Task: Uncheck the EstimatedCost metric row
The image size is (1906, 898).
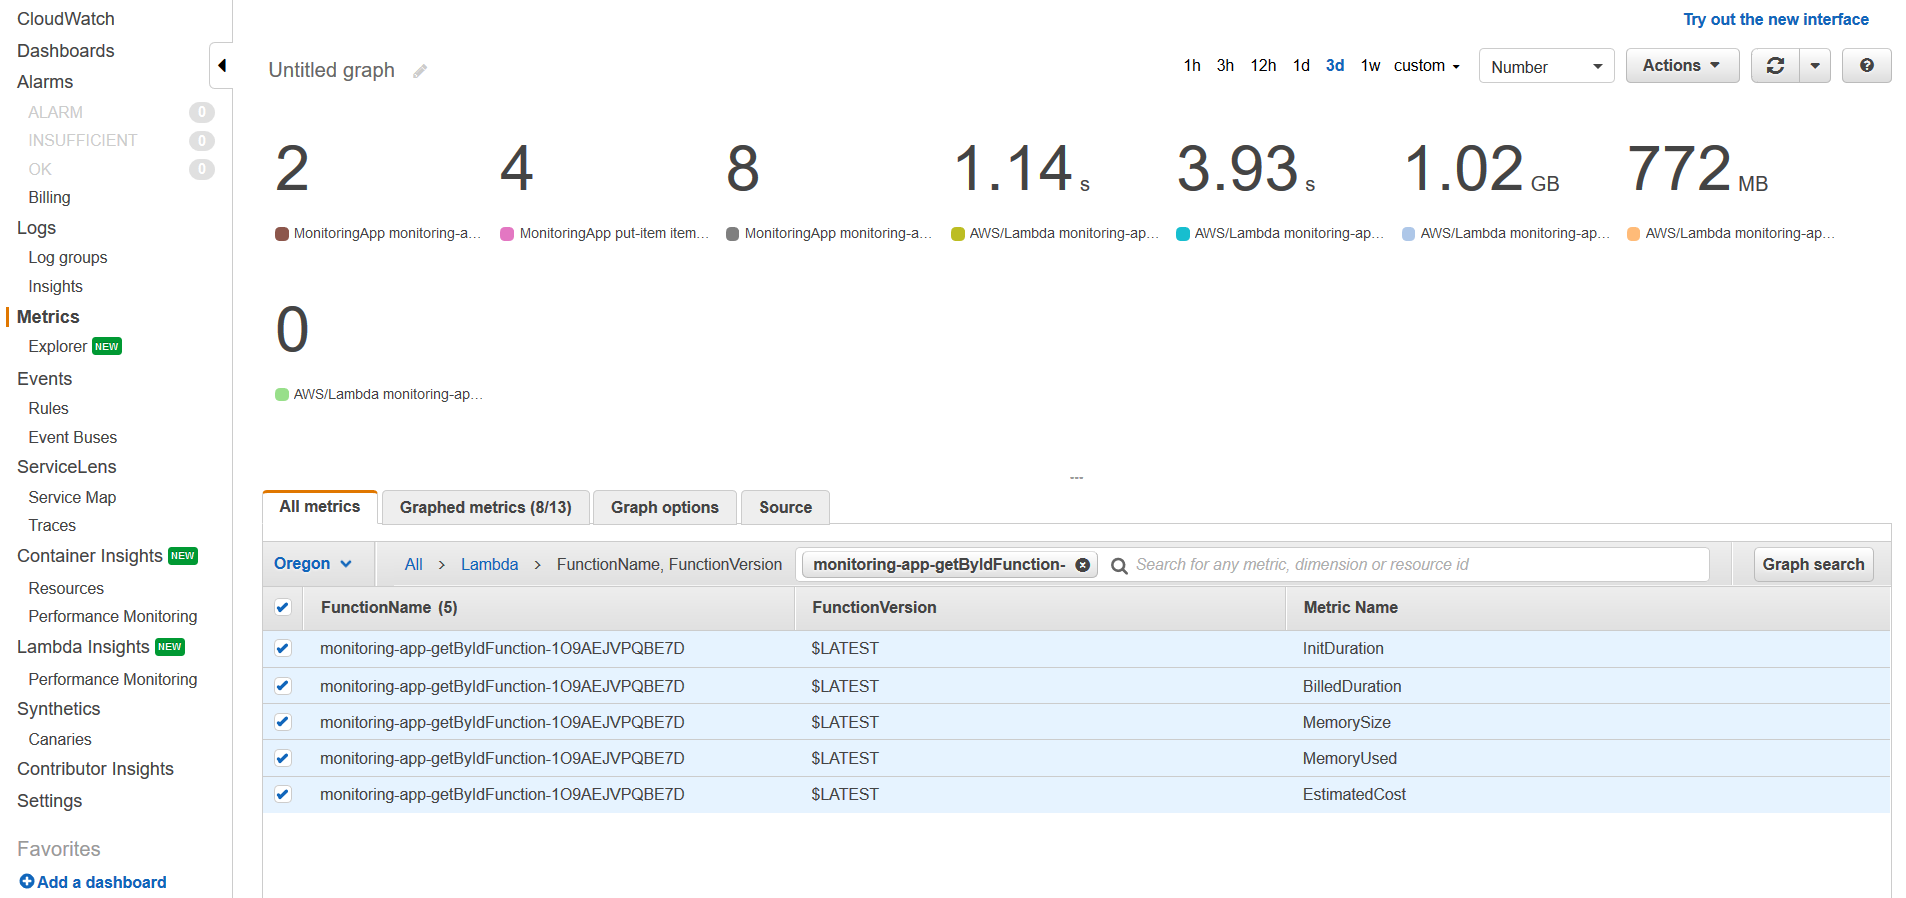Action: click(x=283, y=794)
